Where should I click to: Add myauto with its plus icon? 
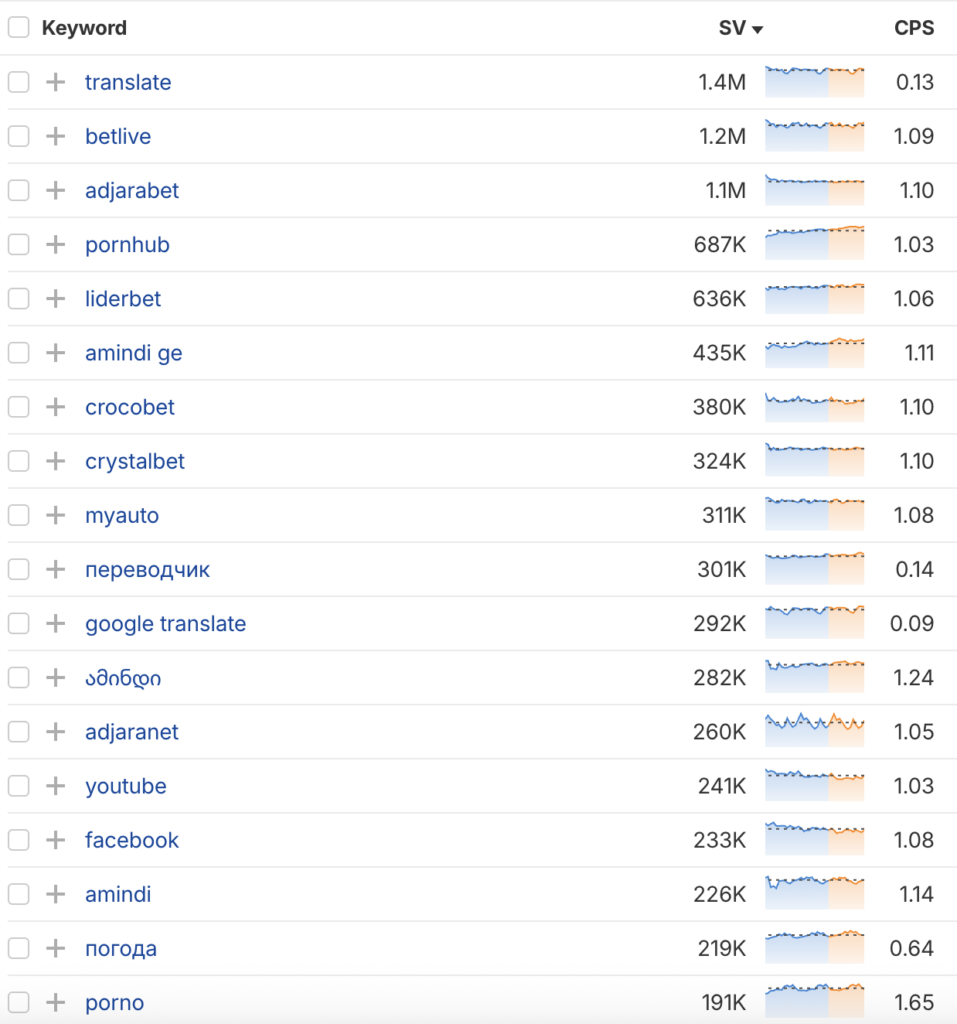coord(56,515)
